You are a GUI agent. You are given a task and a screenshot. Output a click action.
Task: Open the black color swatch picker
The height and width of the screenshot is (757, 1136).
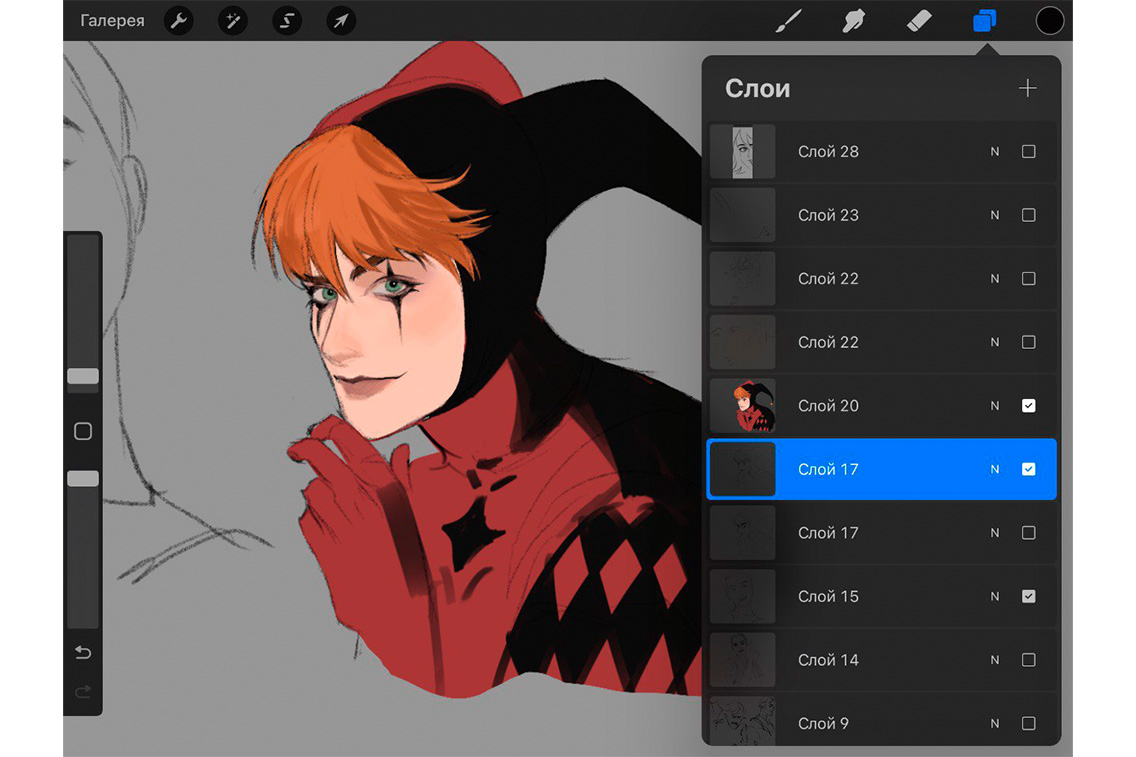[x=1049, y=20]
